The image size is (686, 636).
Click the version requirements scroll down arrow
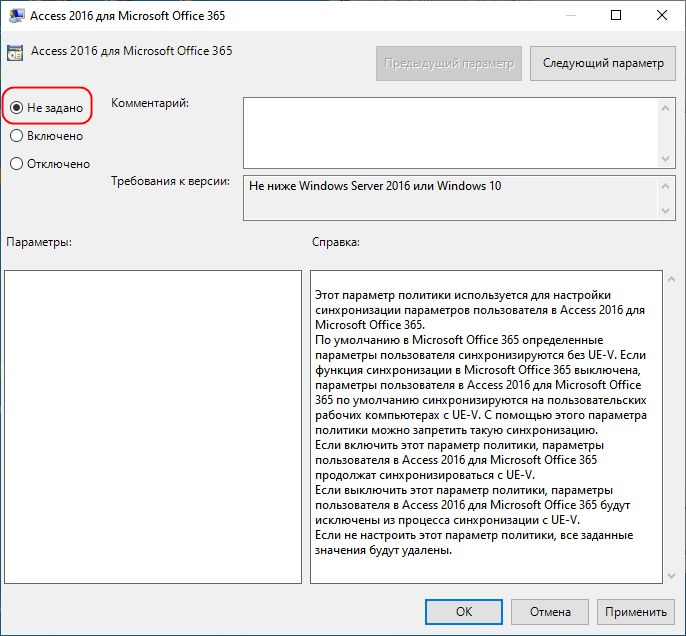[x=665, y=210]
